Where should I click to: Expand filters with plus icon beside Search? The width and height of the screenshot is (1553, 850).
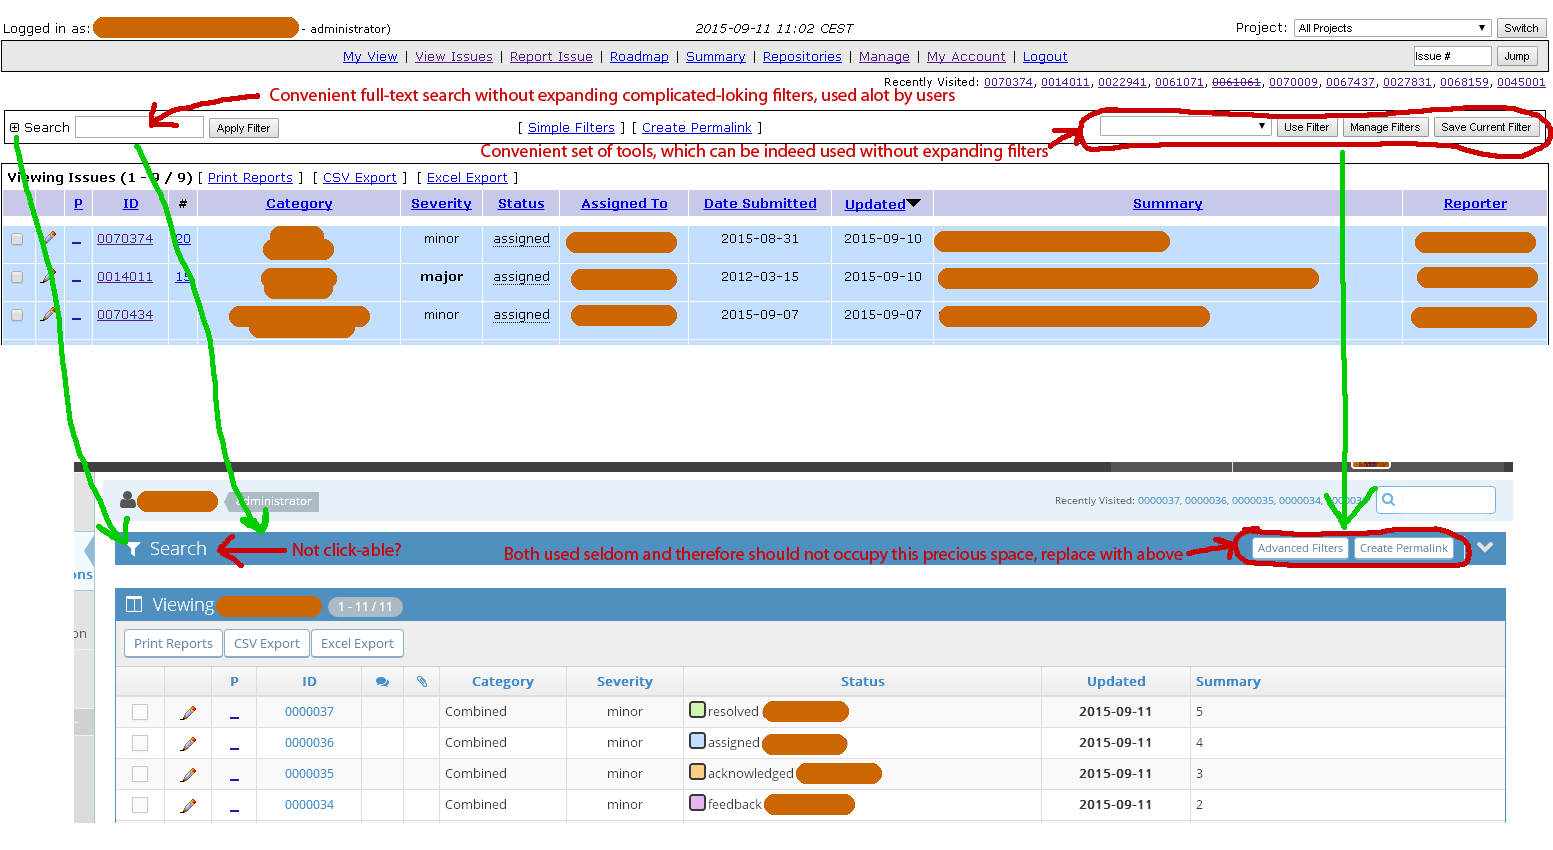(x=15, y=128)
